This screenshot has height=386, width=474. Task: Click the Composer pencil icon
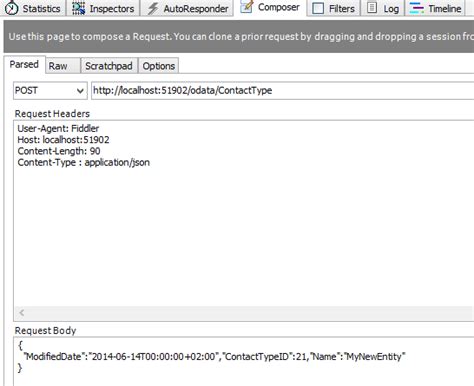[x=247, y=7]
